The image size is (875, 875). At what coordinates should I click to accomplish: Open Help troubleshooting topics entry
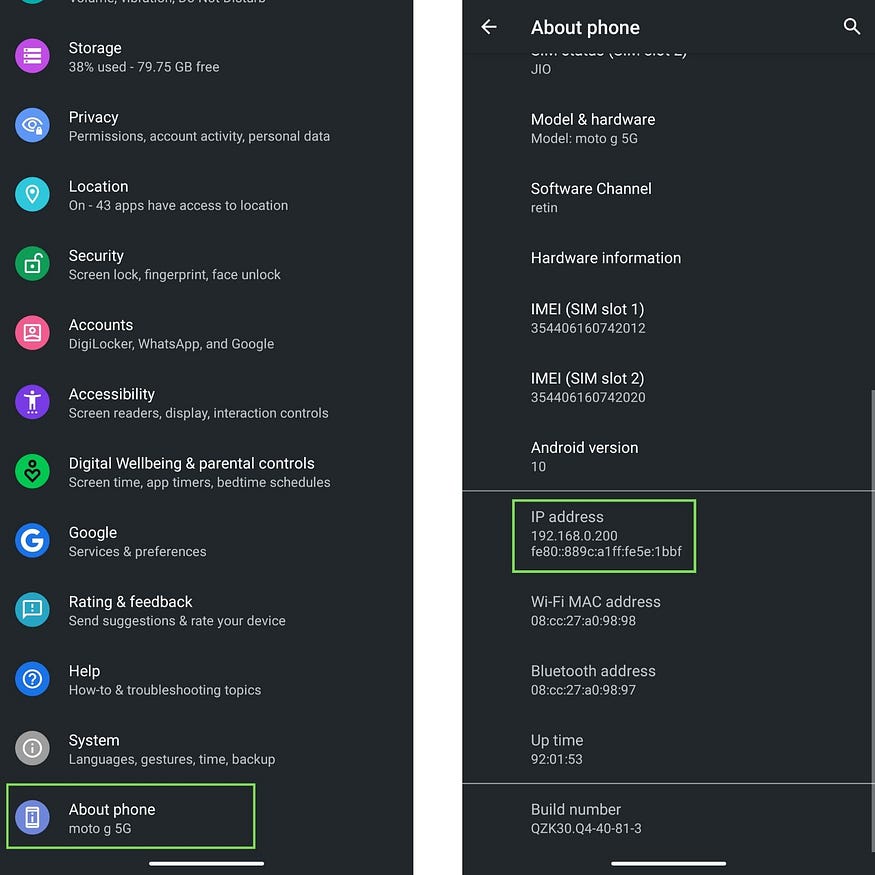206,679
